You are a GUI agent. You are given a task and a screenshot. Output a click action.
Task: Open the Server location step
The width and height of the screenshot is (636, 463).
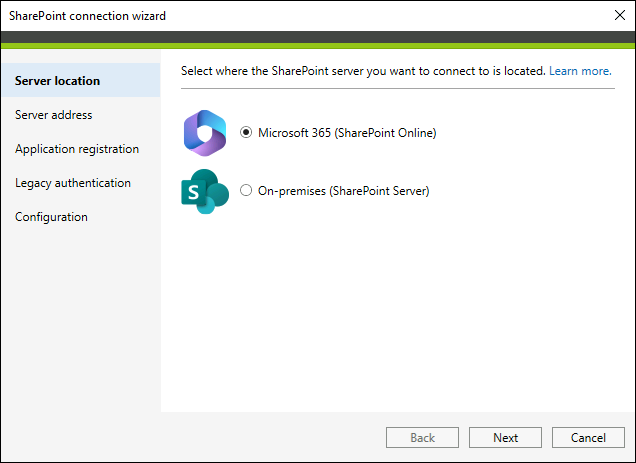[81, 80]
